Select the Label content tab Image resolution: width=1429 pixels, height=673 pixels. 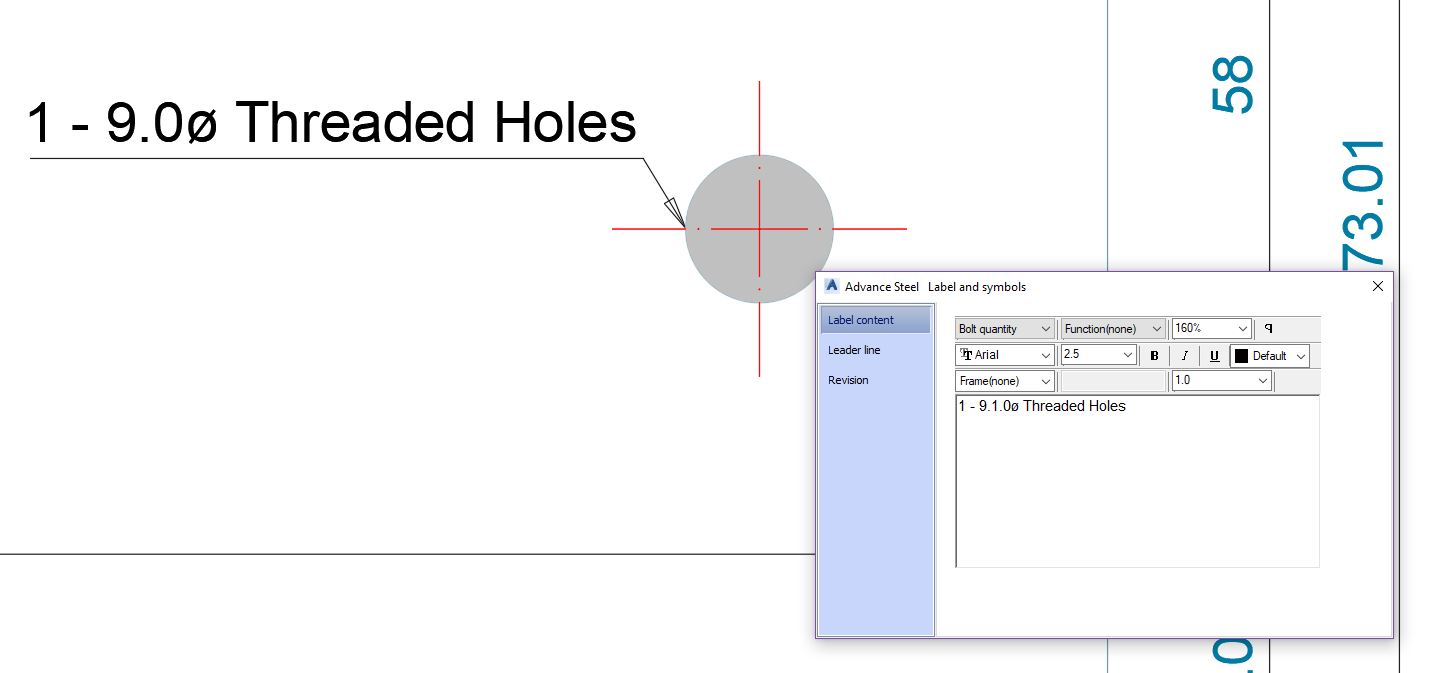coord(859,319)
